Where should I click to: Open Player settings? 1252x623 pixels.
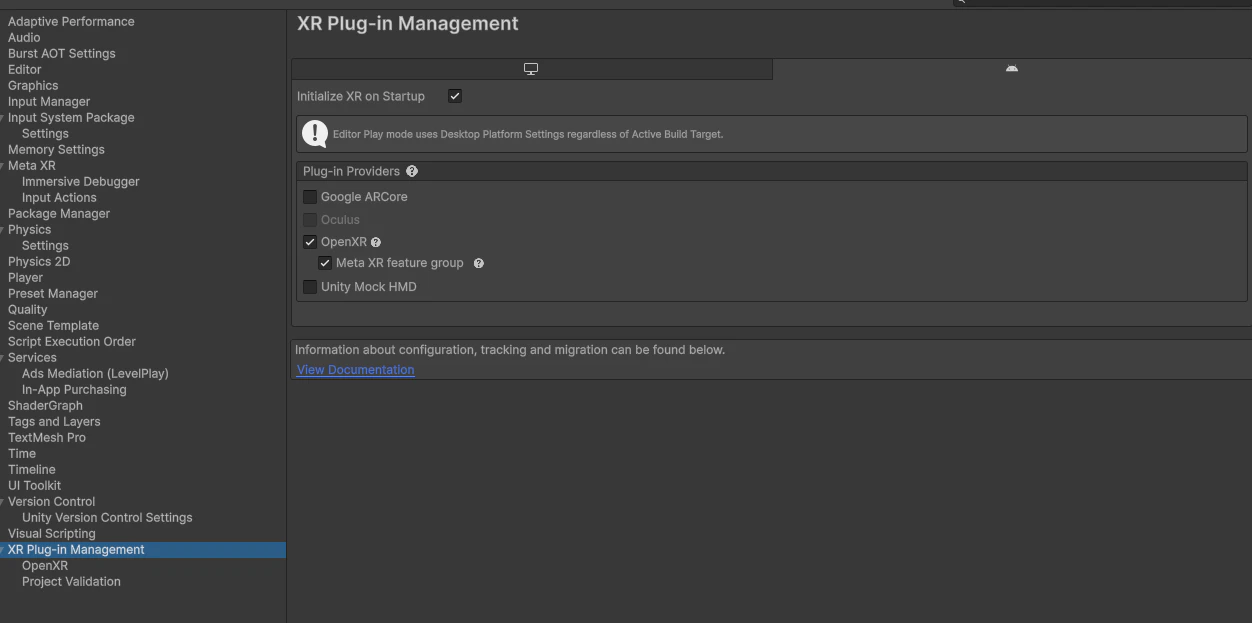click(x=25, y=277)
